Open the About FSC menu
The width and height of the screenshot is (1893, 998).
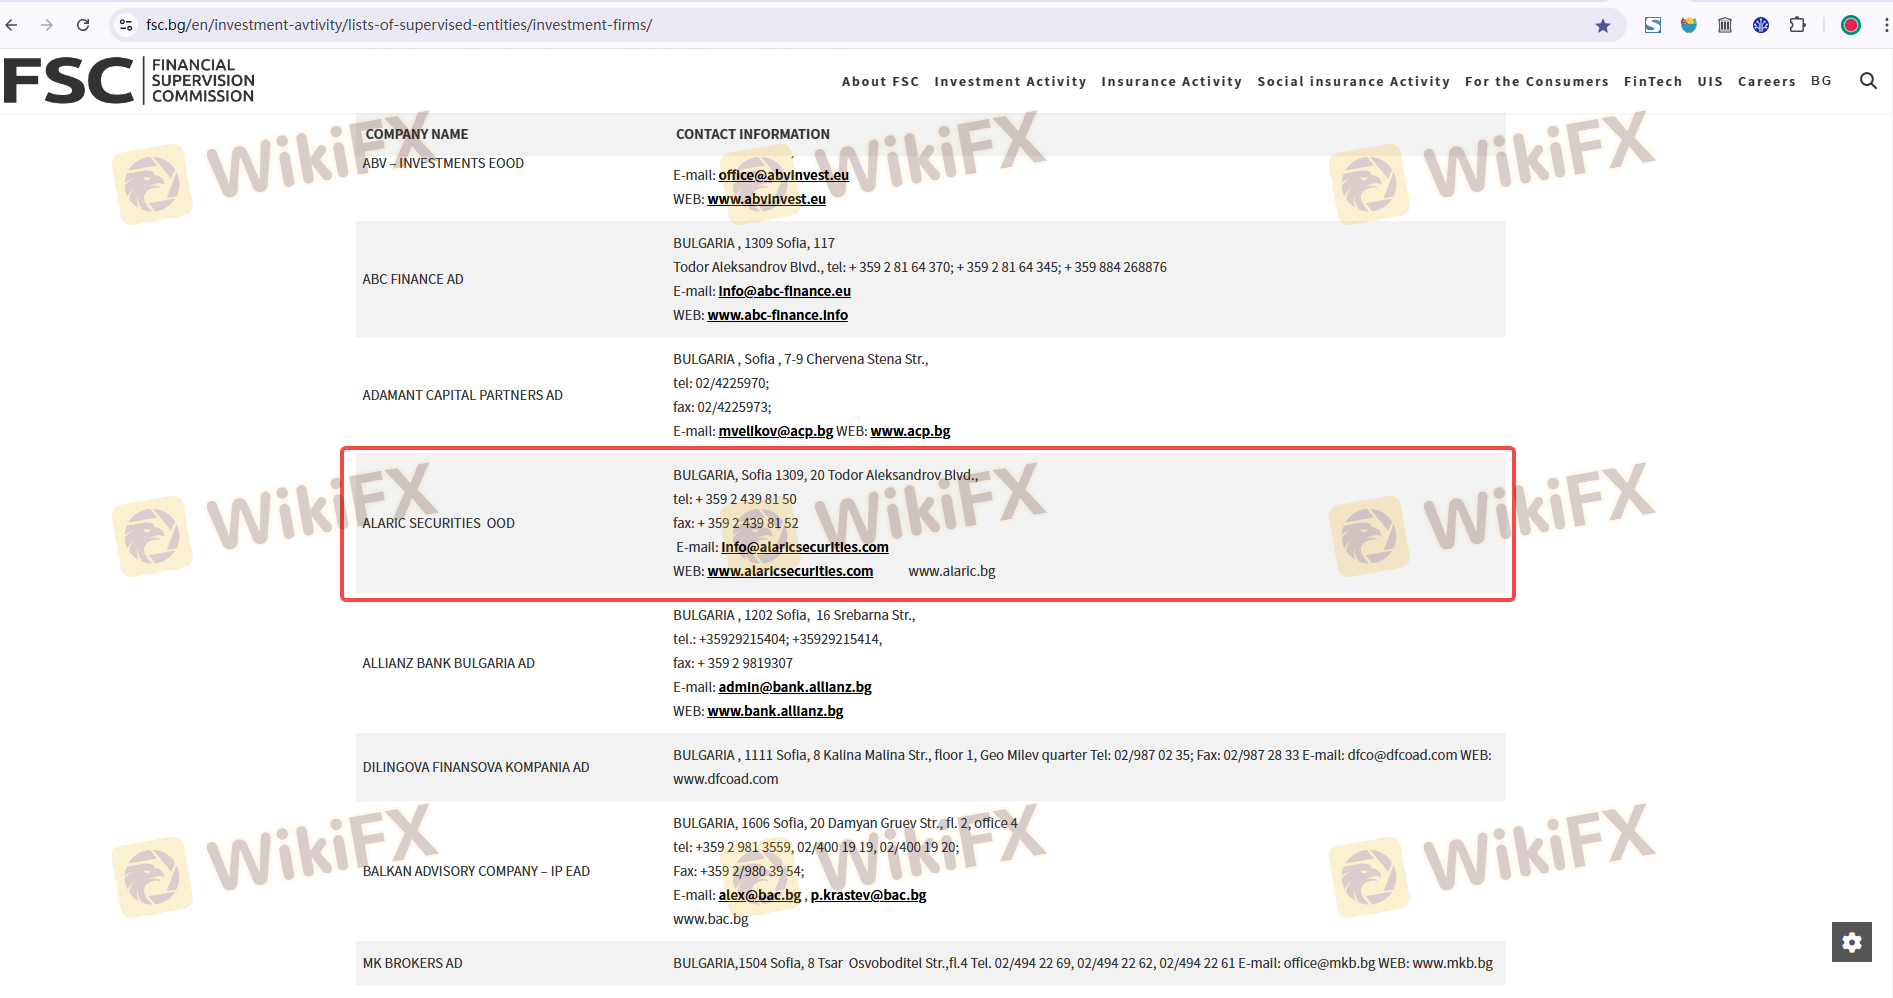point(880,82)
